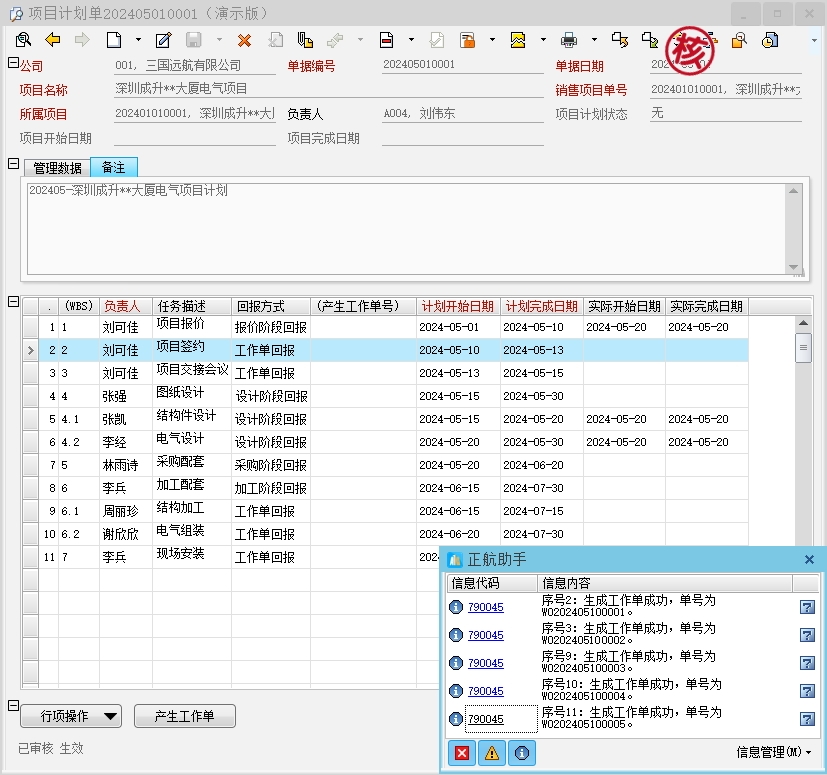This screenshot has width=827, height=775.
Task: Expand the dropdown arrow beside printer icon
Action: pyautogui.click(x=594, y=40)
